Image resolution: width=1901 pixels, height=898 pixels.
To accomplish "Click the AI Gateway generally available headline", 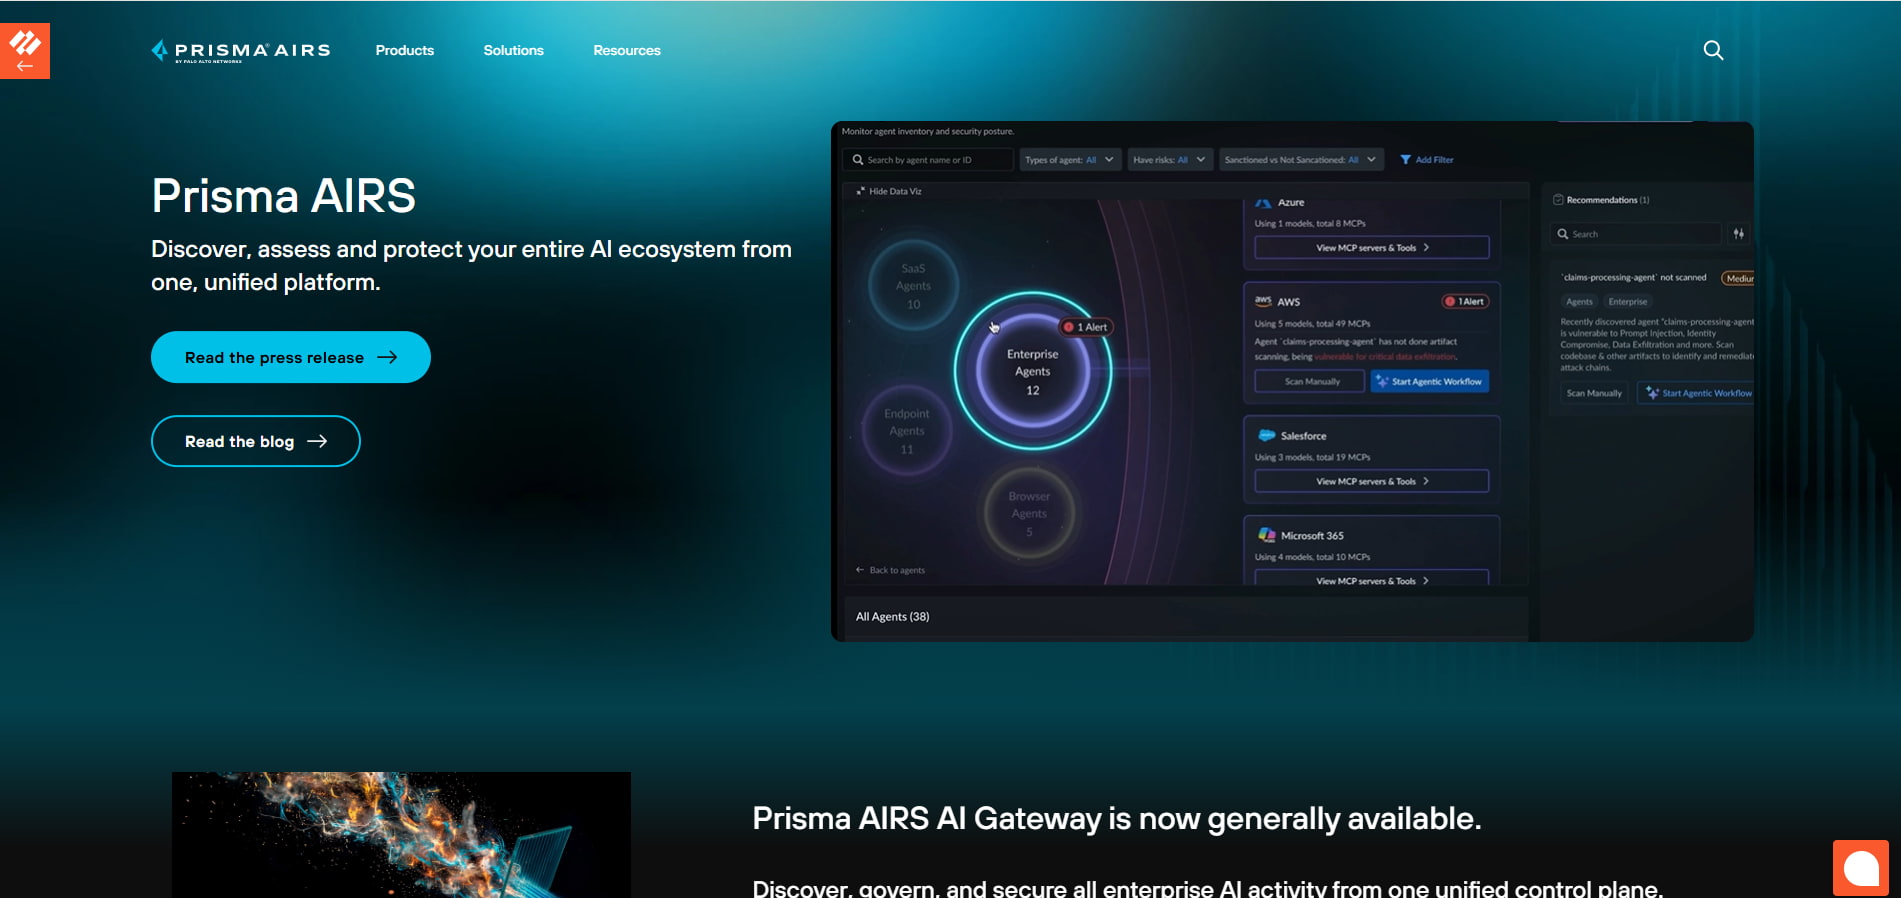I will click(x=1117, y=818).
